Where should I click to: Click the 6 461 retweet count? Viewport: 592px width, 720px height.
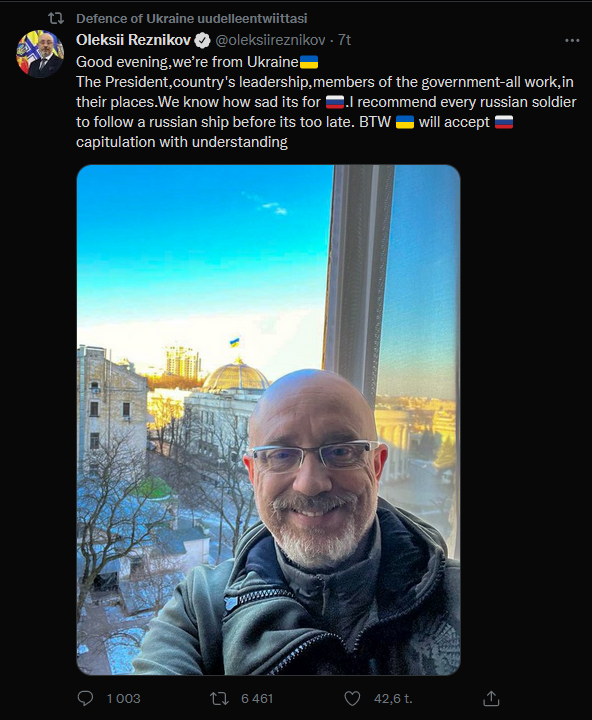click(257, 698)
